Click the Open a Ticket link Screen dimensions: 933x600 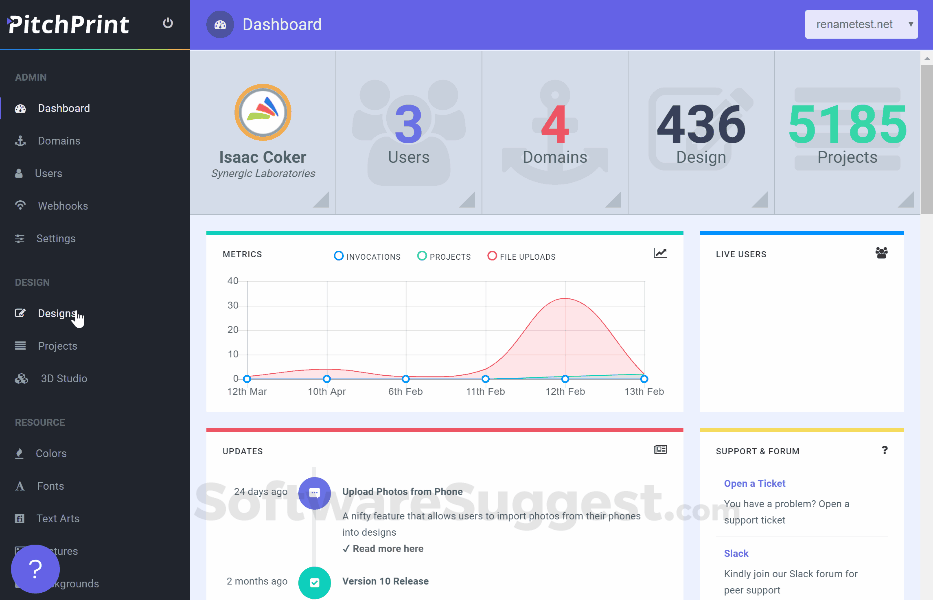(x=754, y=483)
